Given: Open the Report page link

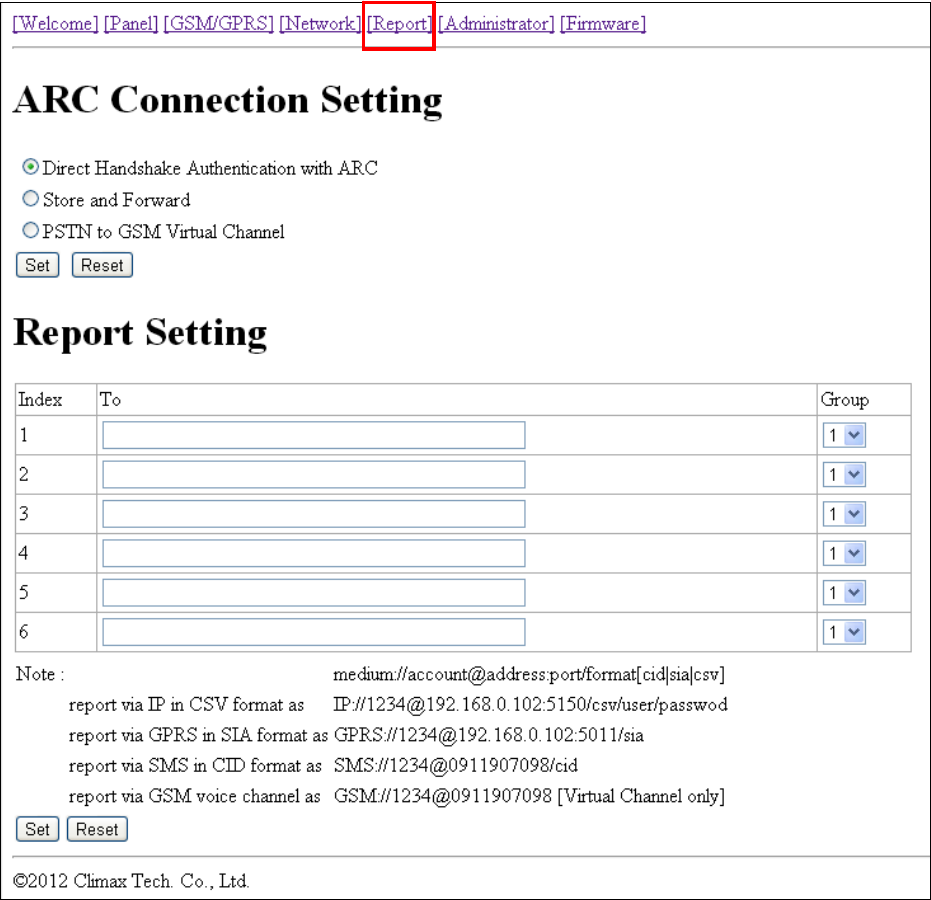Looking at the screenshot, I should click(399, 24).
